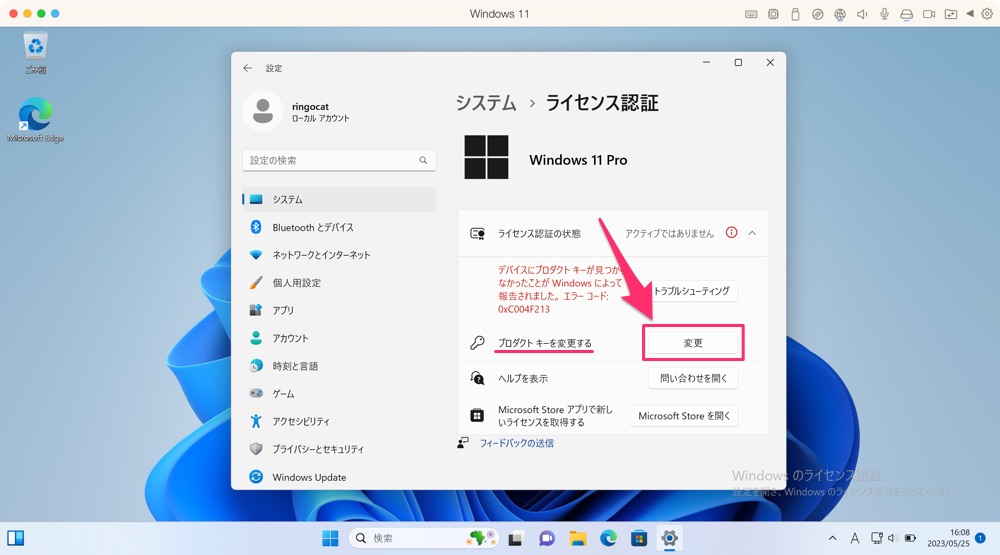This screenshot has height=555, width=1000.
Task: Collapse the title bar icons with the triangle
Action: [970, 13]
